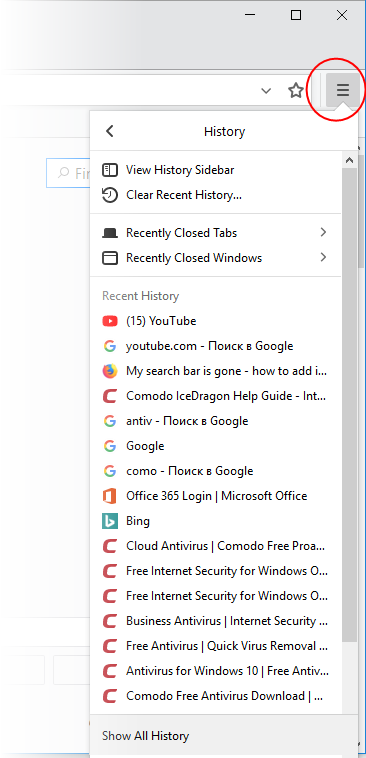Expand Recently Closed Windows submenu arrow
The height and width of the screenshot is (758, 366).
(323, 258)
